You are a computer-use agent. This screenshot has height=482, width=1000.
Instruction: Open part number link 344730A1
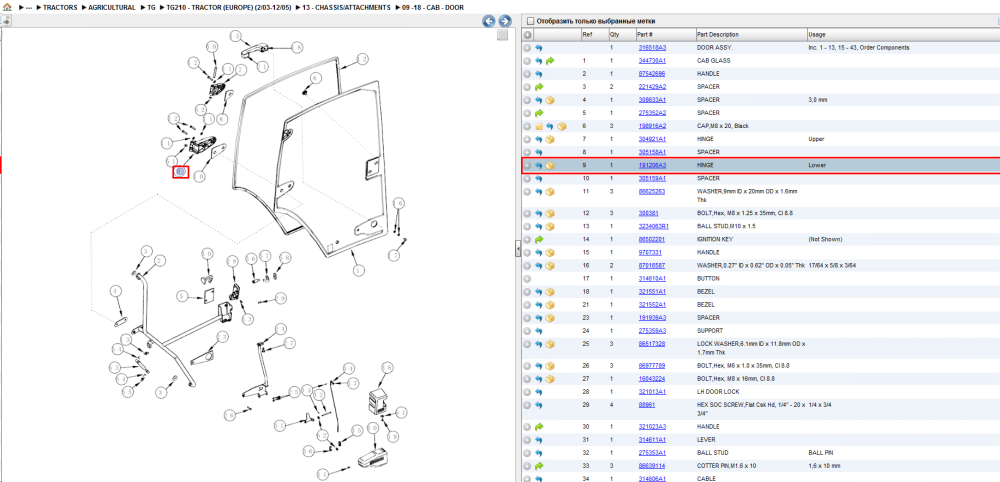[x=652, y=61]
